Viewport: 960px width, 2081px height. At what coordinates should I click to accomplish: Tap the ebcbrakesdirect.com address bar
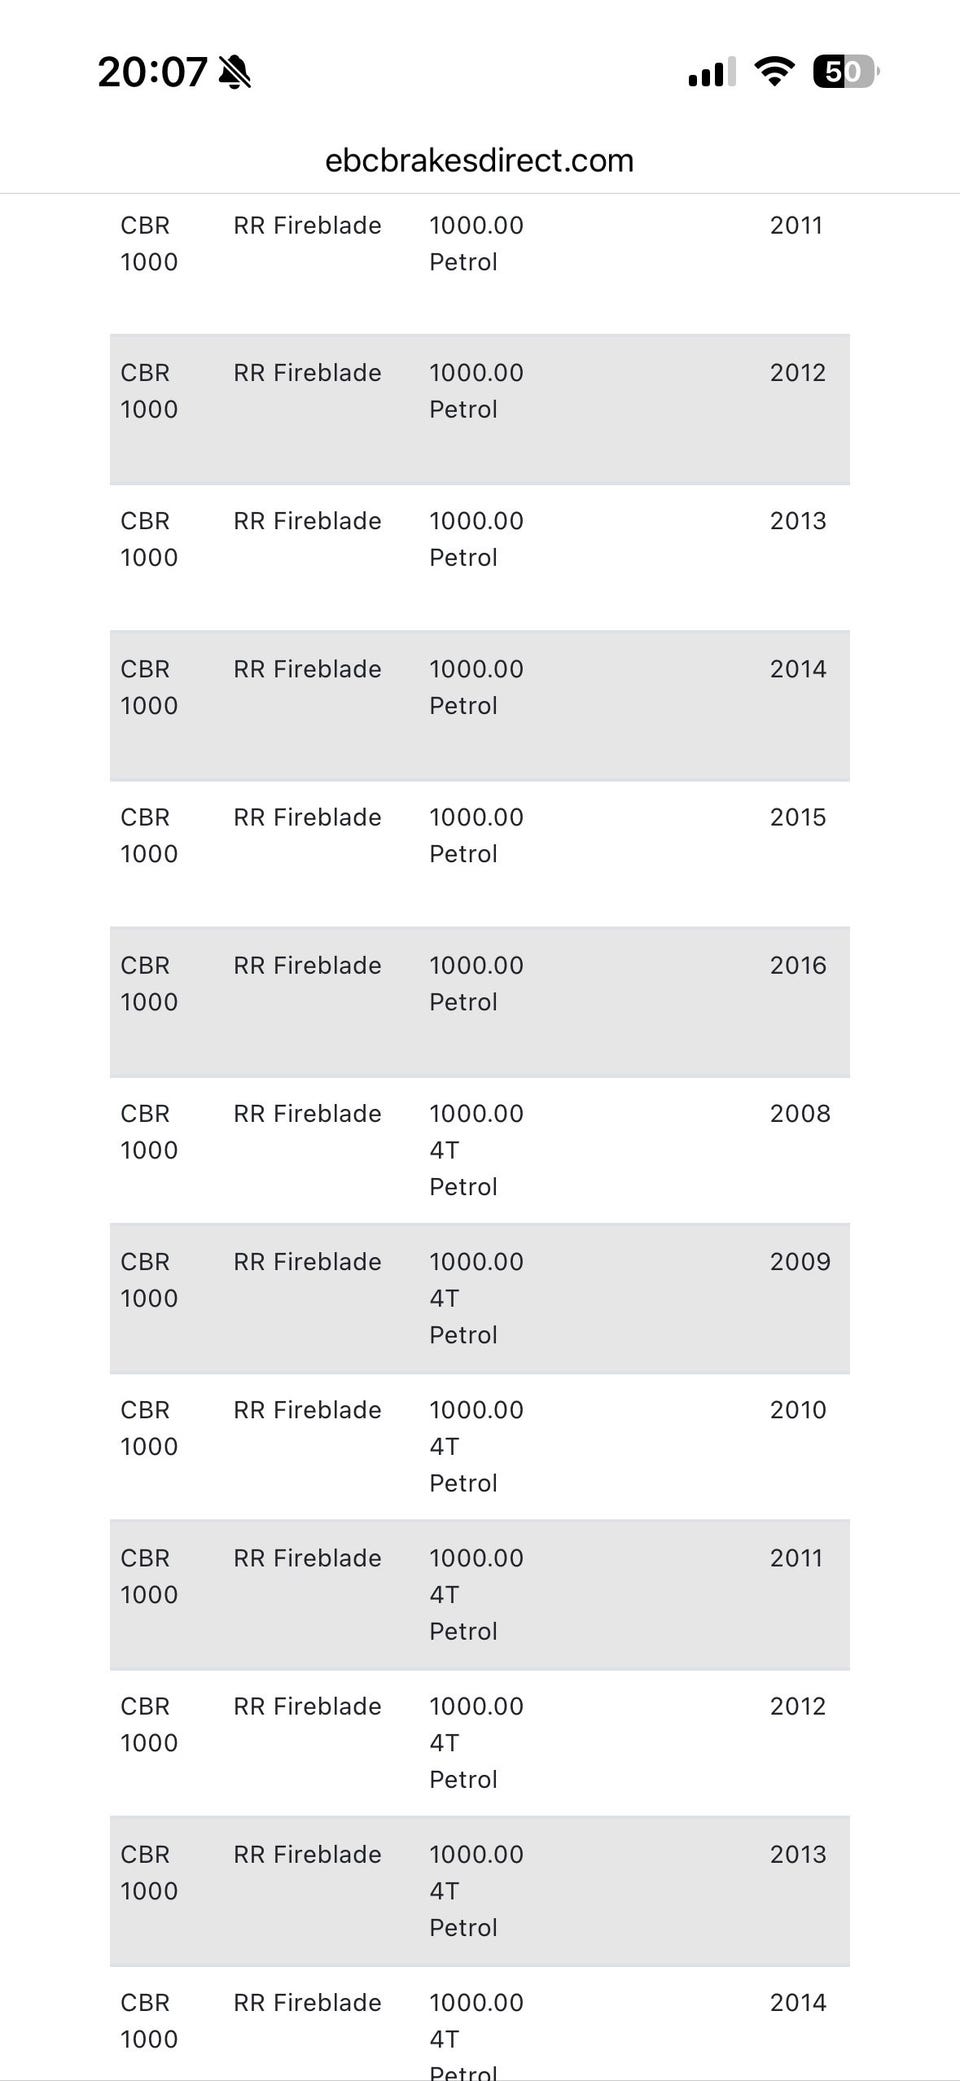pyautogui.click(x=480, y=160)
